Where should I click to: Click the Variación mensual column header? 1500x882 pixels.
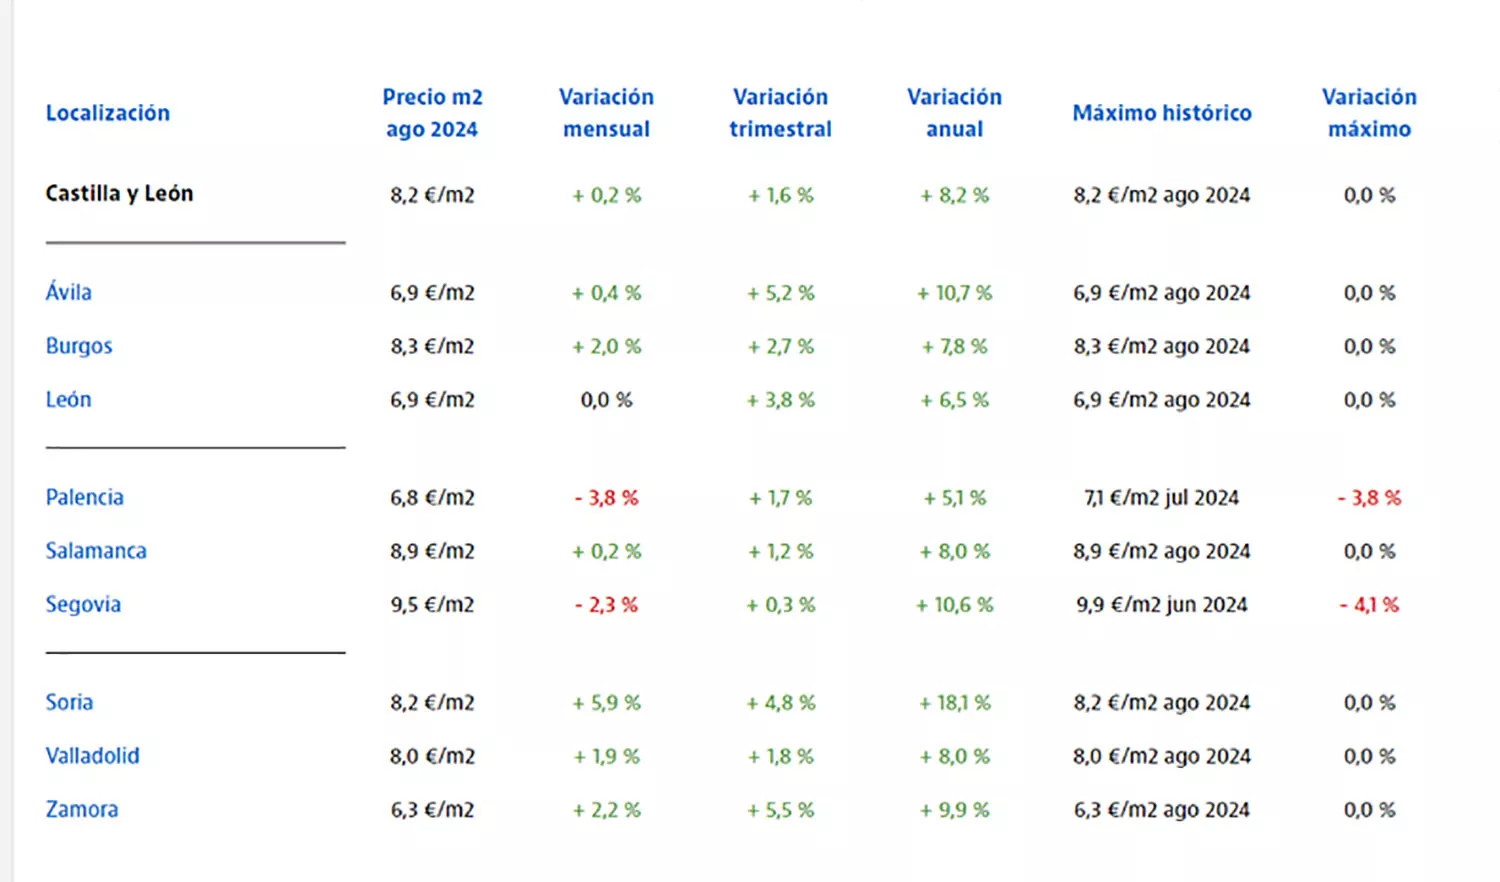click(x=606, y=113)
